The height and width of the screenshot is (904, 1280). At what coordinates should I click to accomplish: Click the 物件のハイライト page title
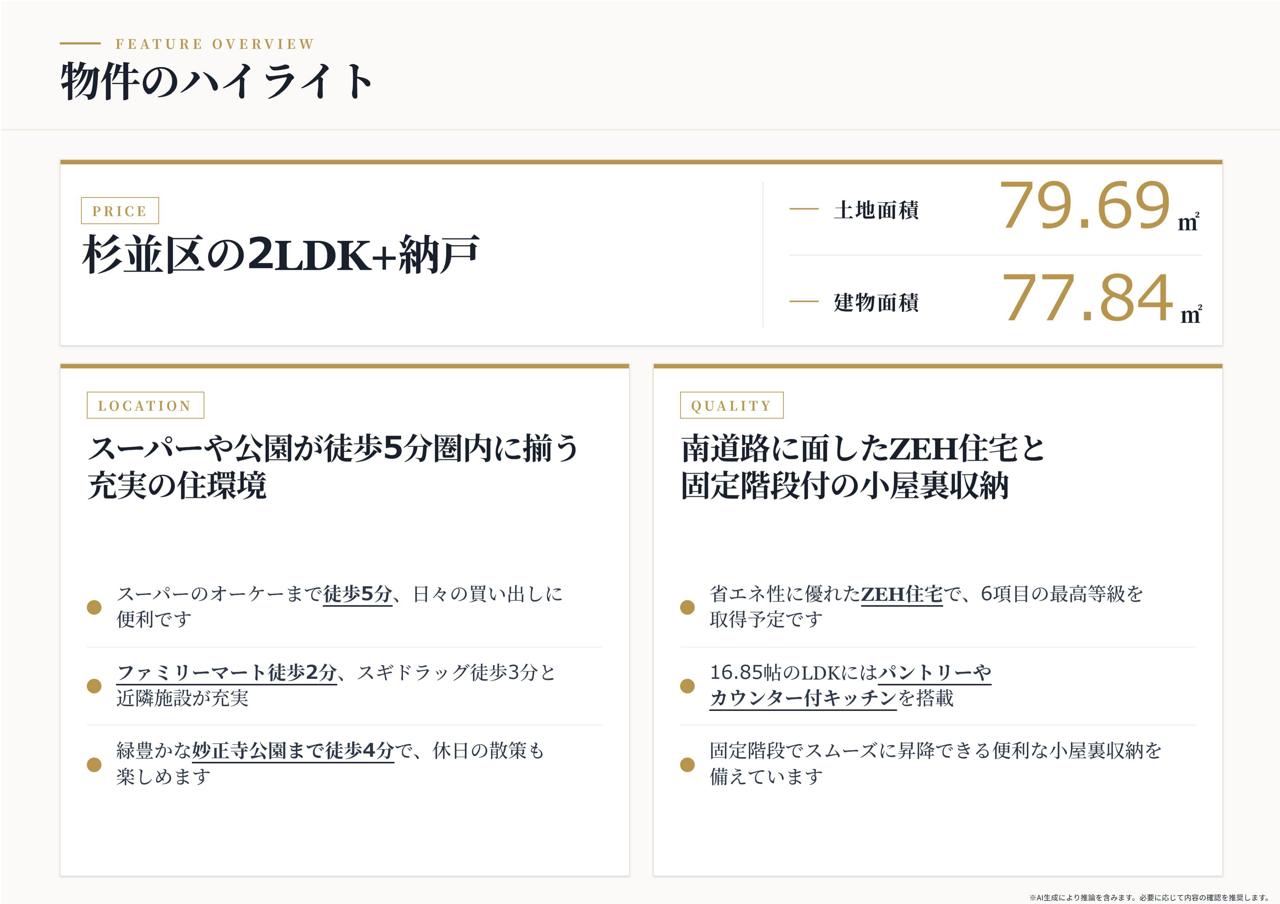click(x=217, y=81)
